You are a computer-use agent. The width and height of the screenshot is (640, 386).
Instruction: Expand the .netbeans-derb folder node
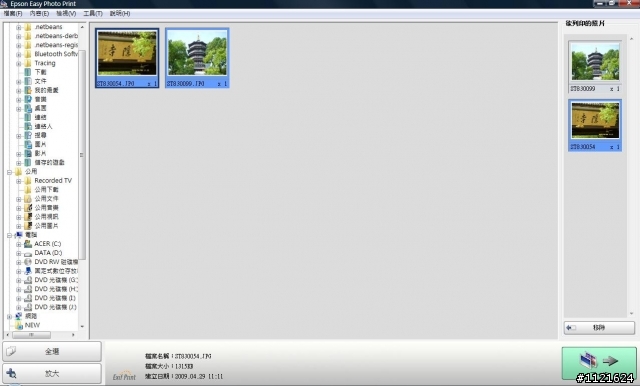18,36
